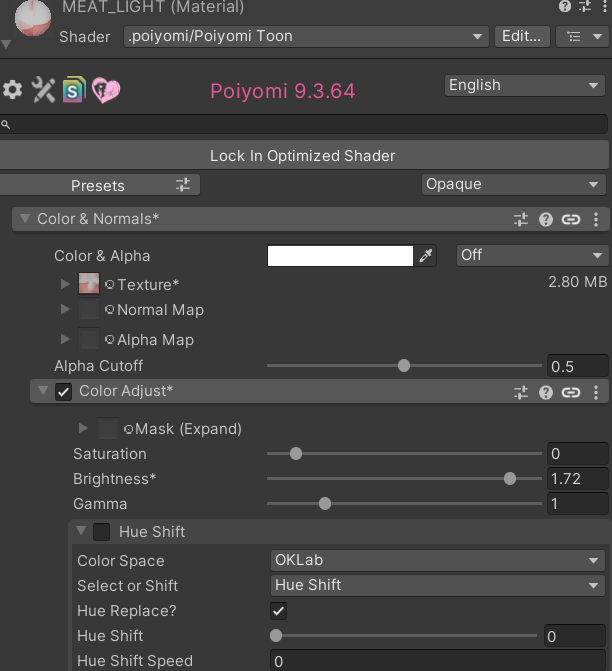Click the material help question mark icon
Image resolution: width=612 pixels, height=671 pixels.
(x=564, y=6)
